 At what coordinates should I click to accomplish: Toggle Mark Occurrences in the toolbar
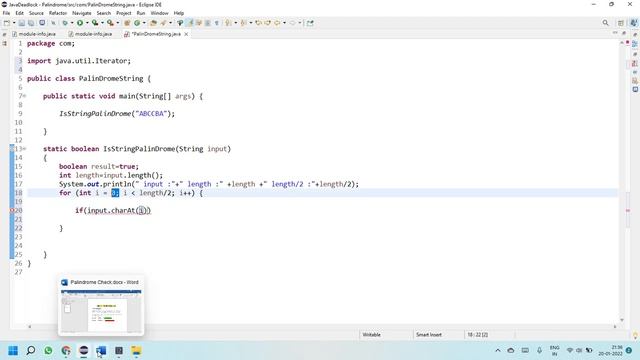tap(190, 23)
